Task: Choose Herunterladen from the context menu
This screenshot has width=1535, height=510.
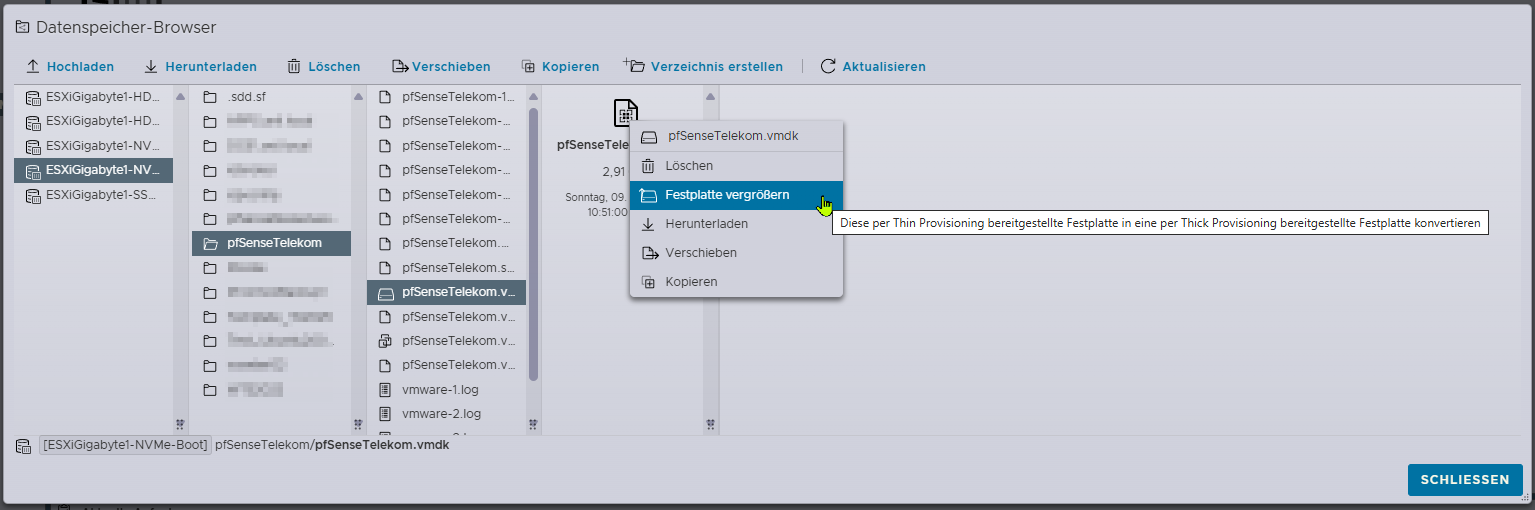Action: tap(706, 224)
